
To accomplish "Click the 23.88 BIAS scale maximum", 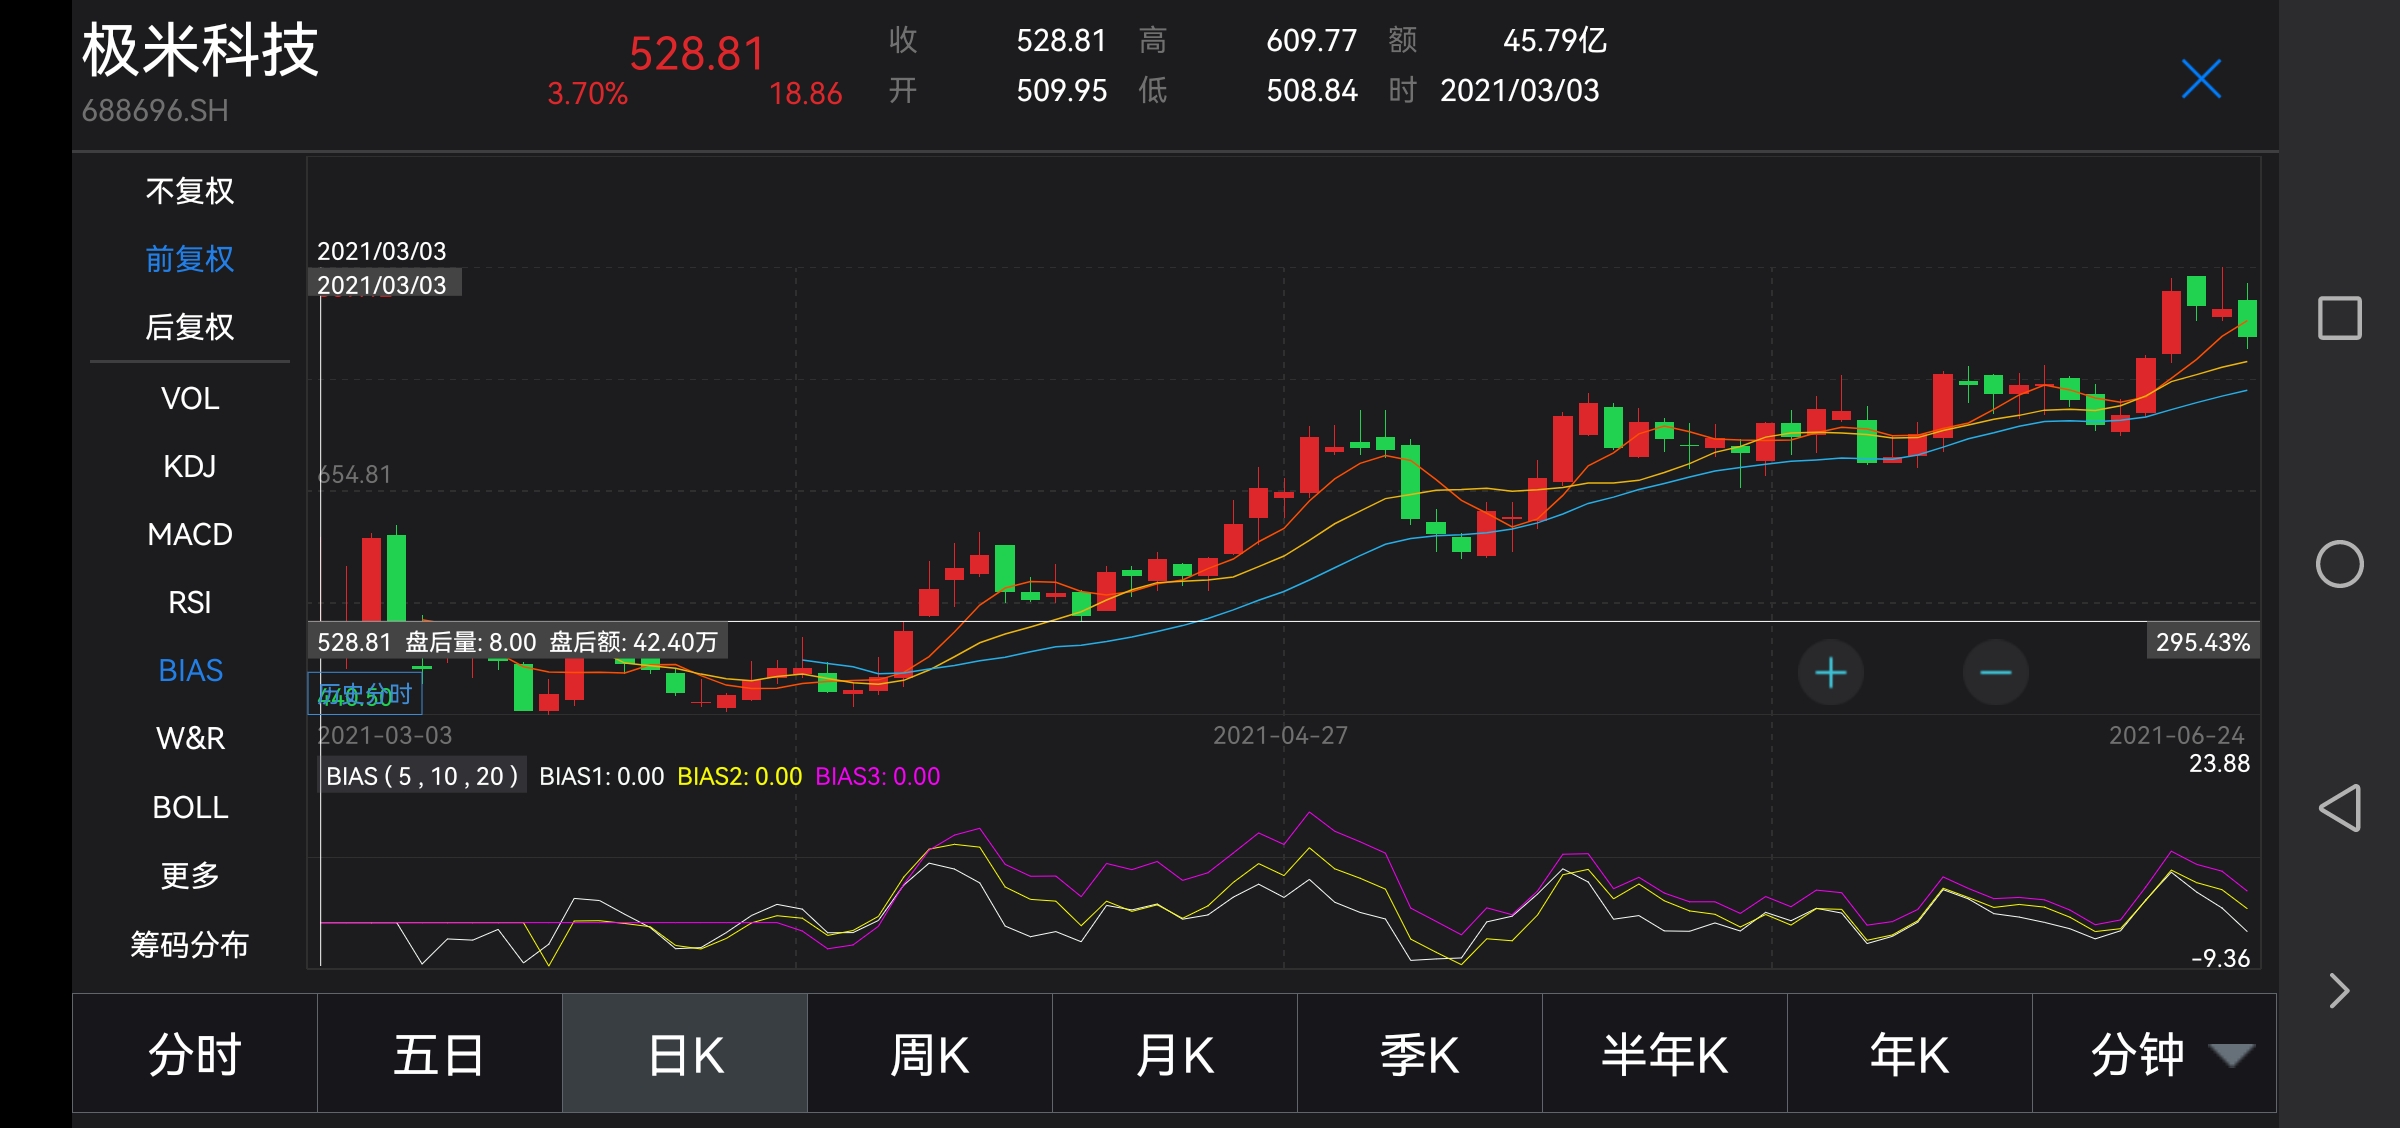I will point(2219,764).
